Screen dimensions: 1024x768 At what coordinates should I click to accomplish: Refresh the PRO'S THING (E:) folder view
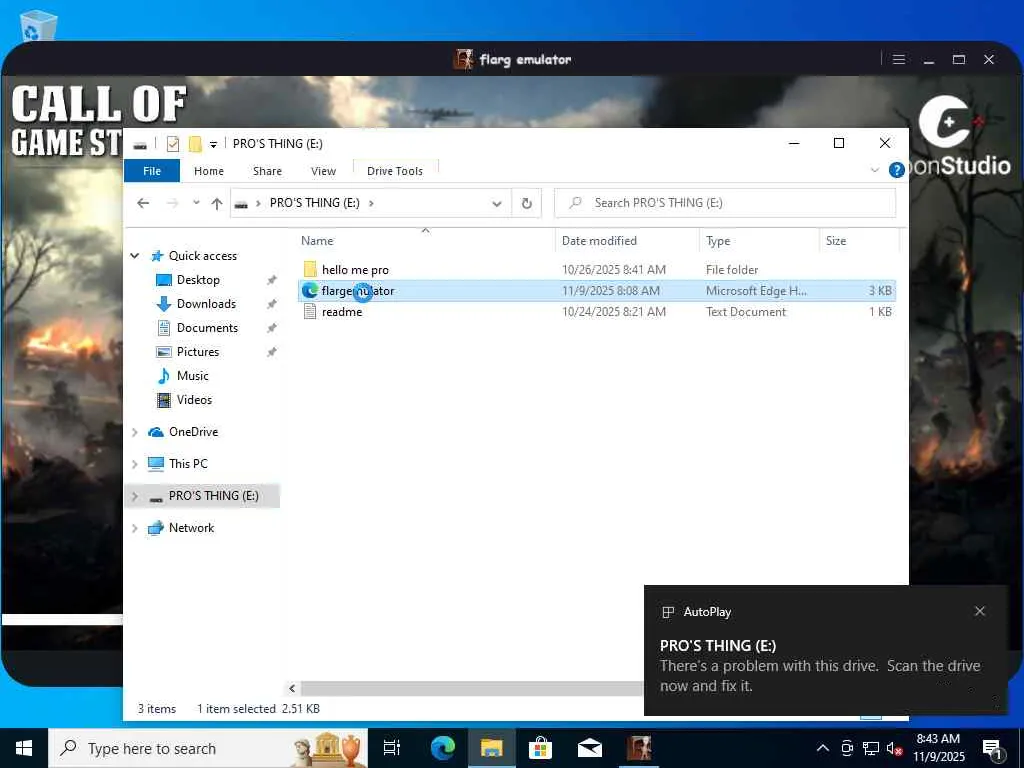[526, 203]
